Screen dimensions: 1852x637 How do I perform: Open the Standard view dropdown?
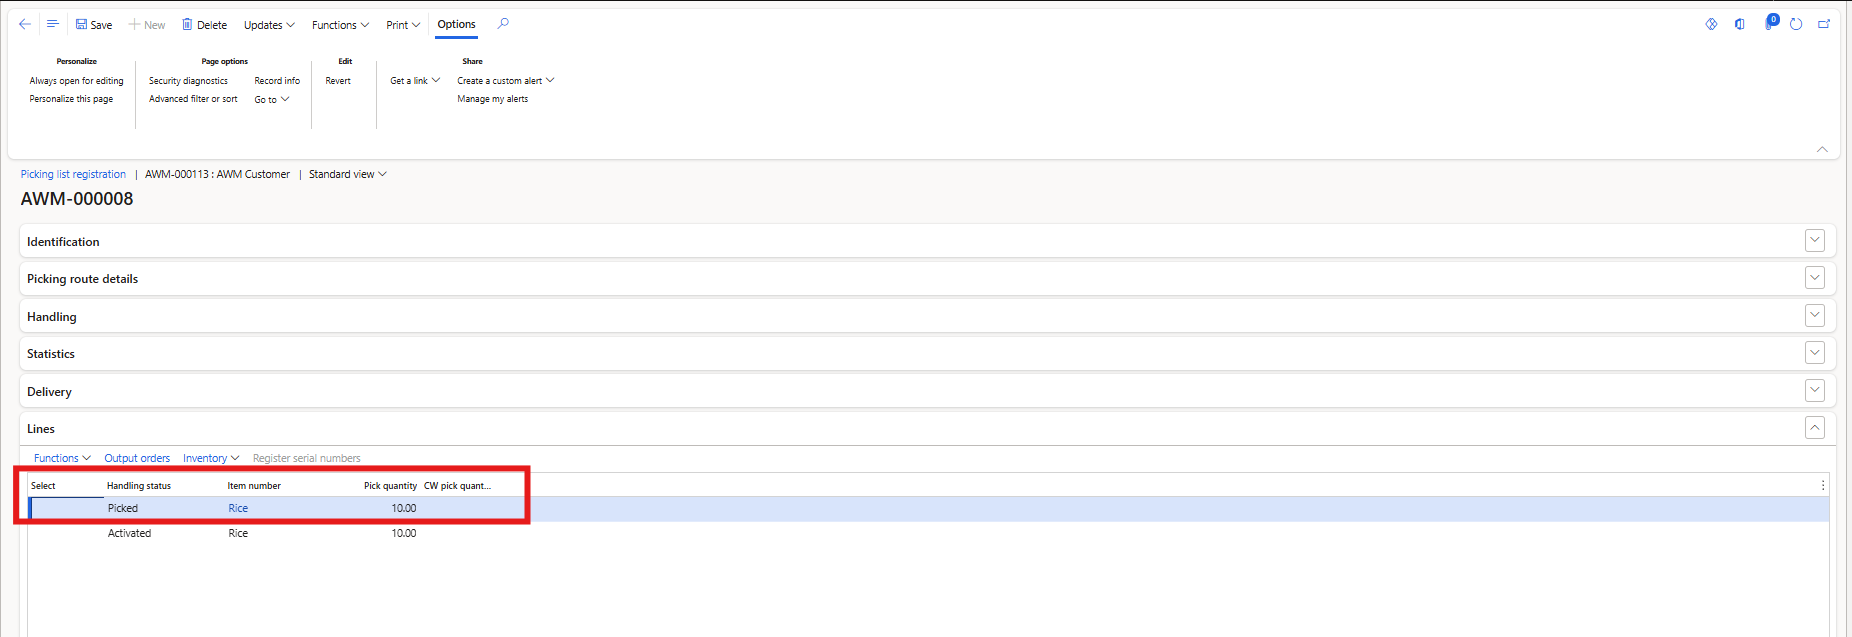click(347, 174)
